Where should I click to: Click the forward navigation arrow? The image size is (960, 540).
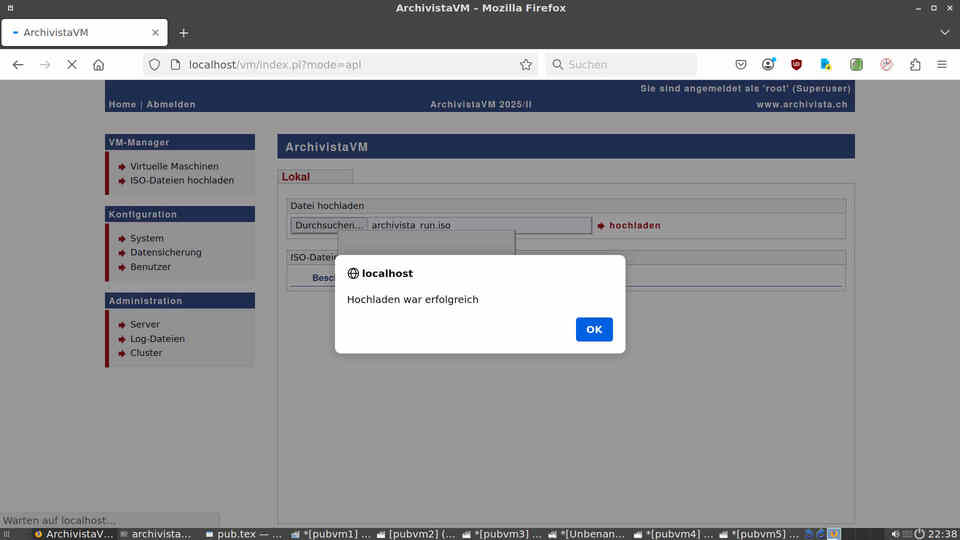tap(45, 64)
